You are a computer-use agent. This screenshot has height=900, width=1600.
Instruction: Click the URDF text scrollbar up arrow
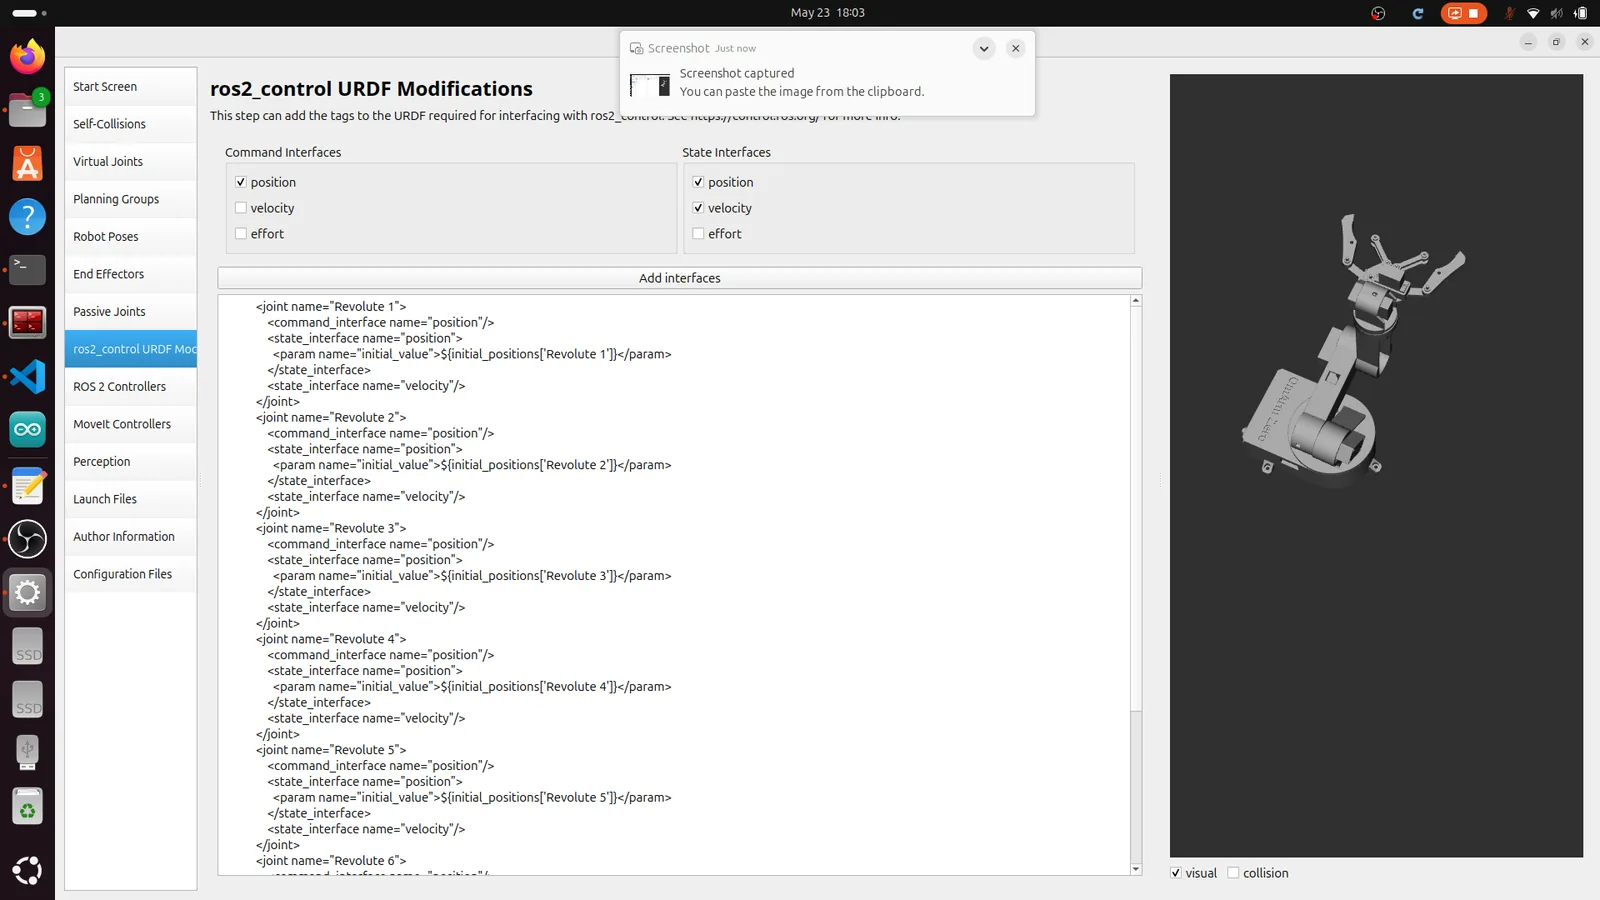point(1136,301)
